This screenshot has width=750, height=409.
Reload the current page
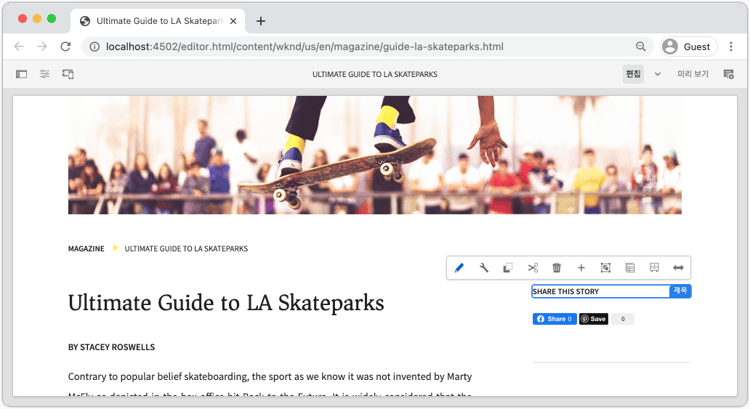point(66,46)
